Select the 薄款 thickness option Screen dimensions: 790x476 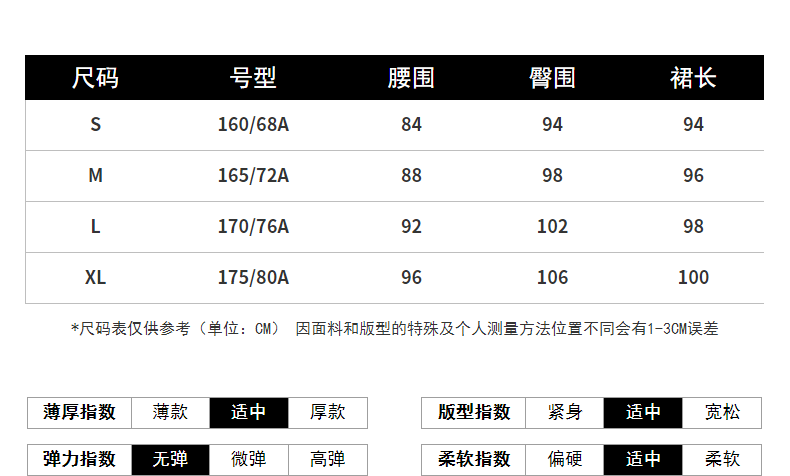(170, 412)
